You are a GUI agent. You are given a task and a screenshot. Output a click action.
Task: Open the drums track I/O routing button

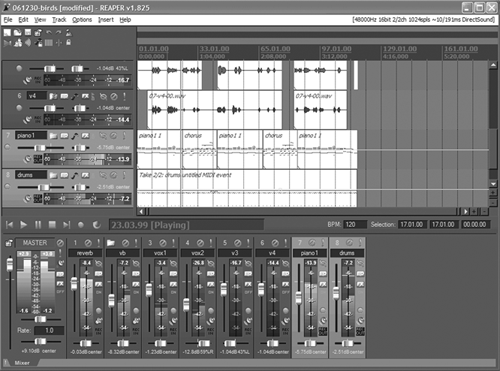tap(64, 175)
